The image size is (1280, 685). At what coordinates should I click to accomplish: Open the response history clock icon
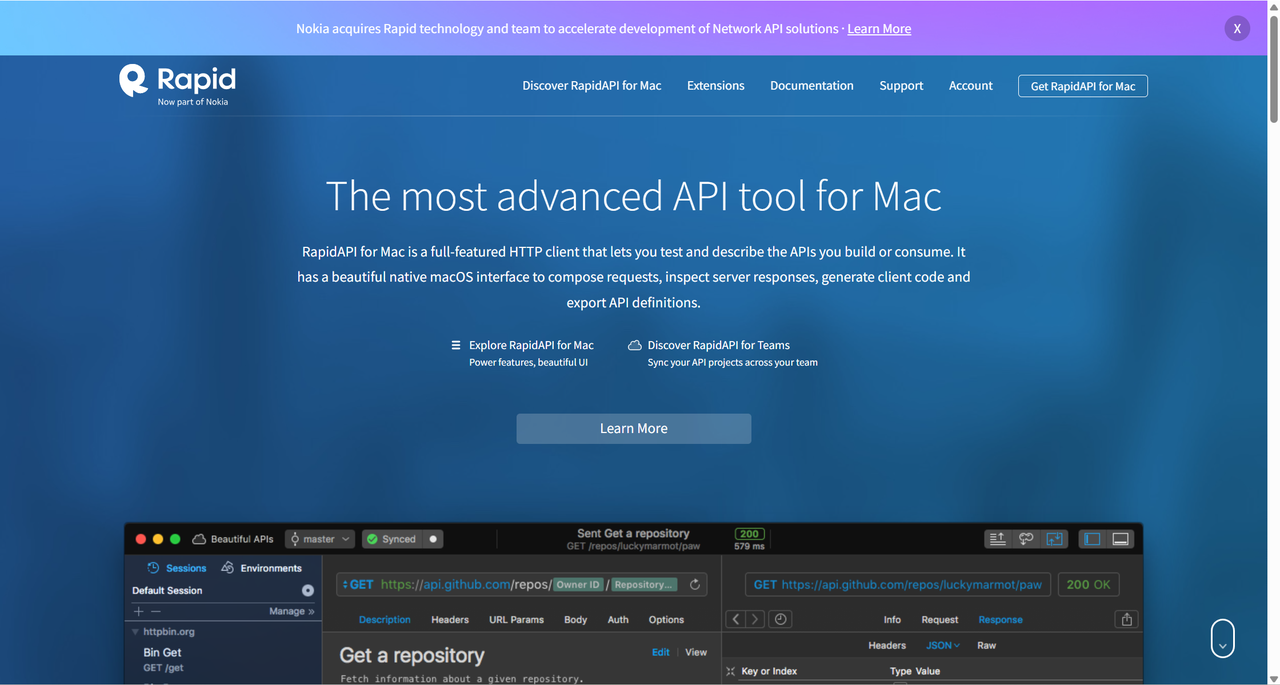pos(781,620)
